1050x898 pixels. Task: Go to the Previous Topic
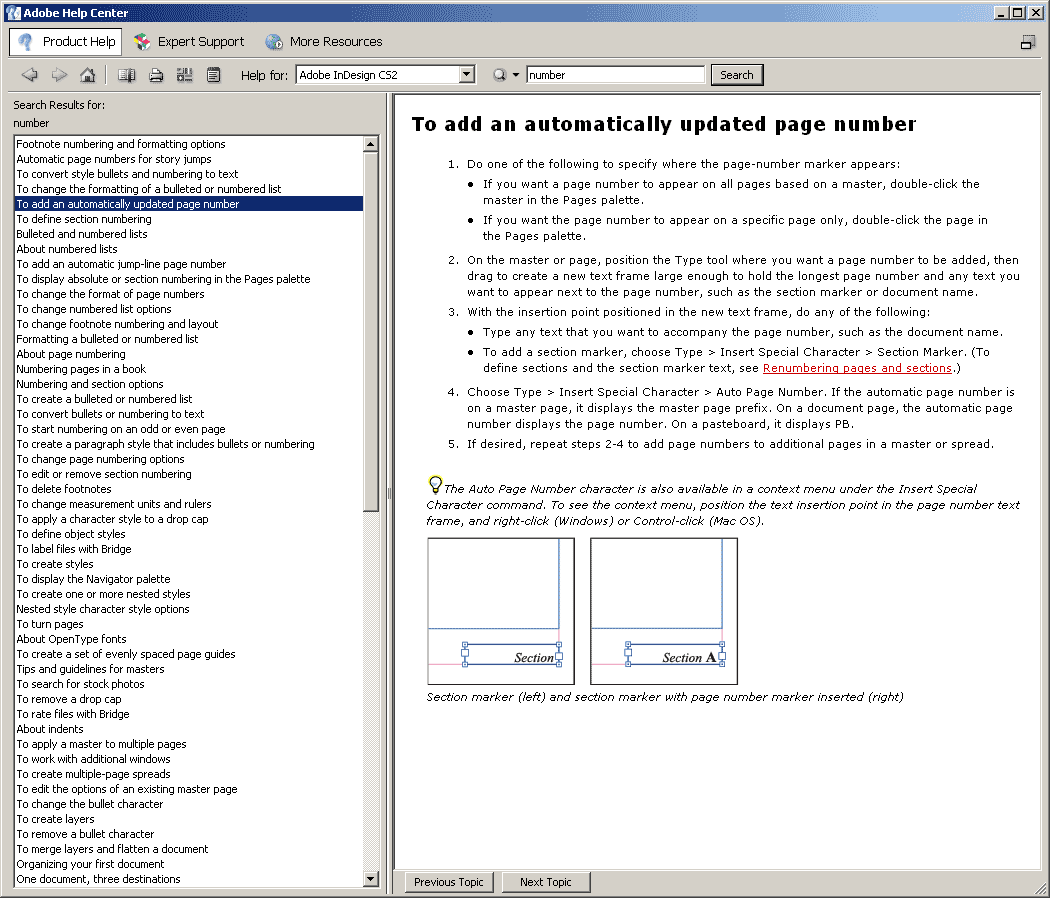point(449,882)
